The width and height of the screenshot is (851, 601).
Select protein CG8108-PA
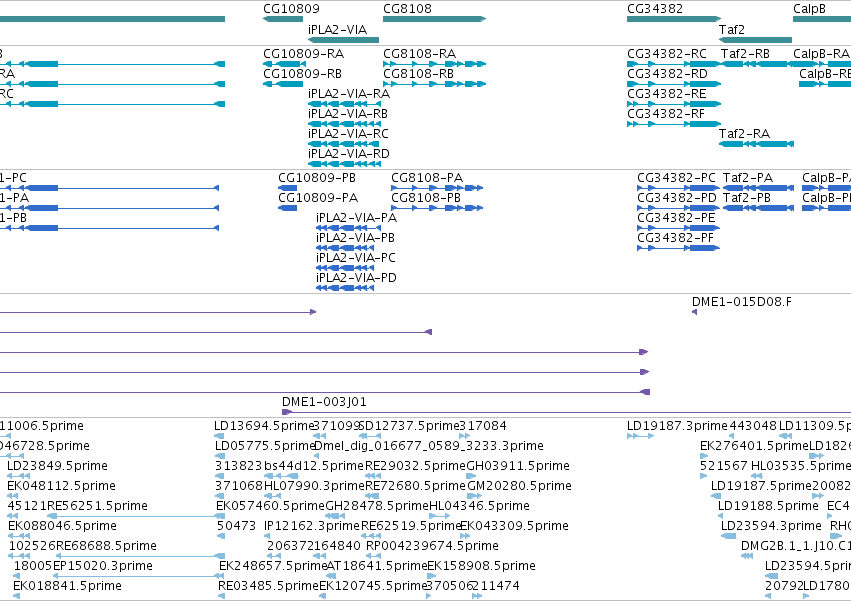(427, 178)
